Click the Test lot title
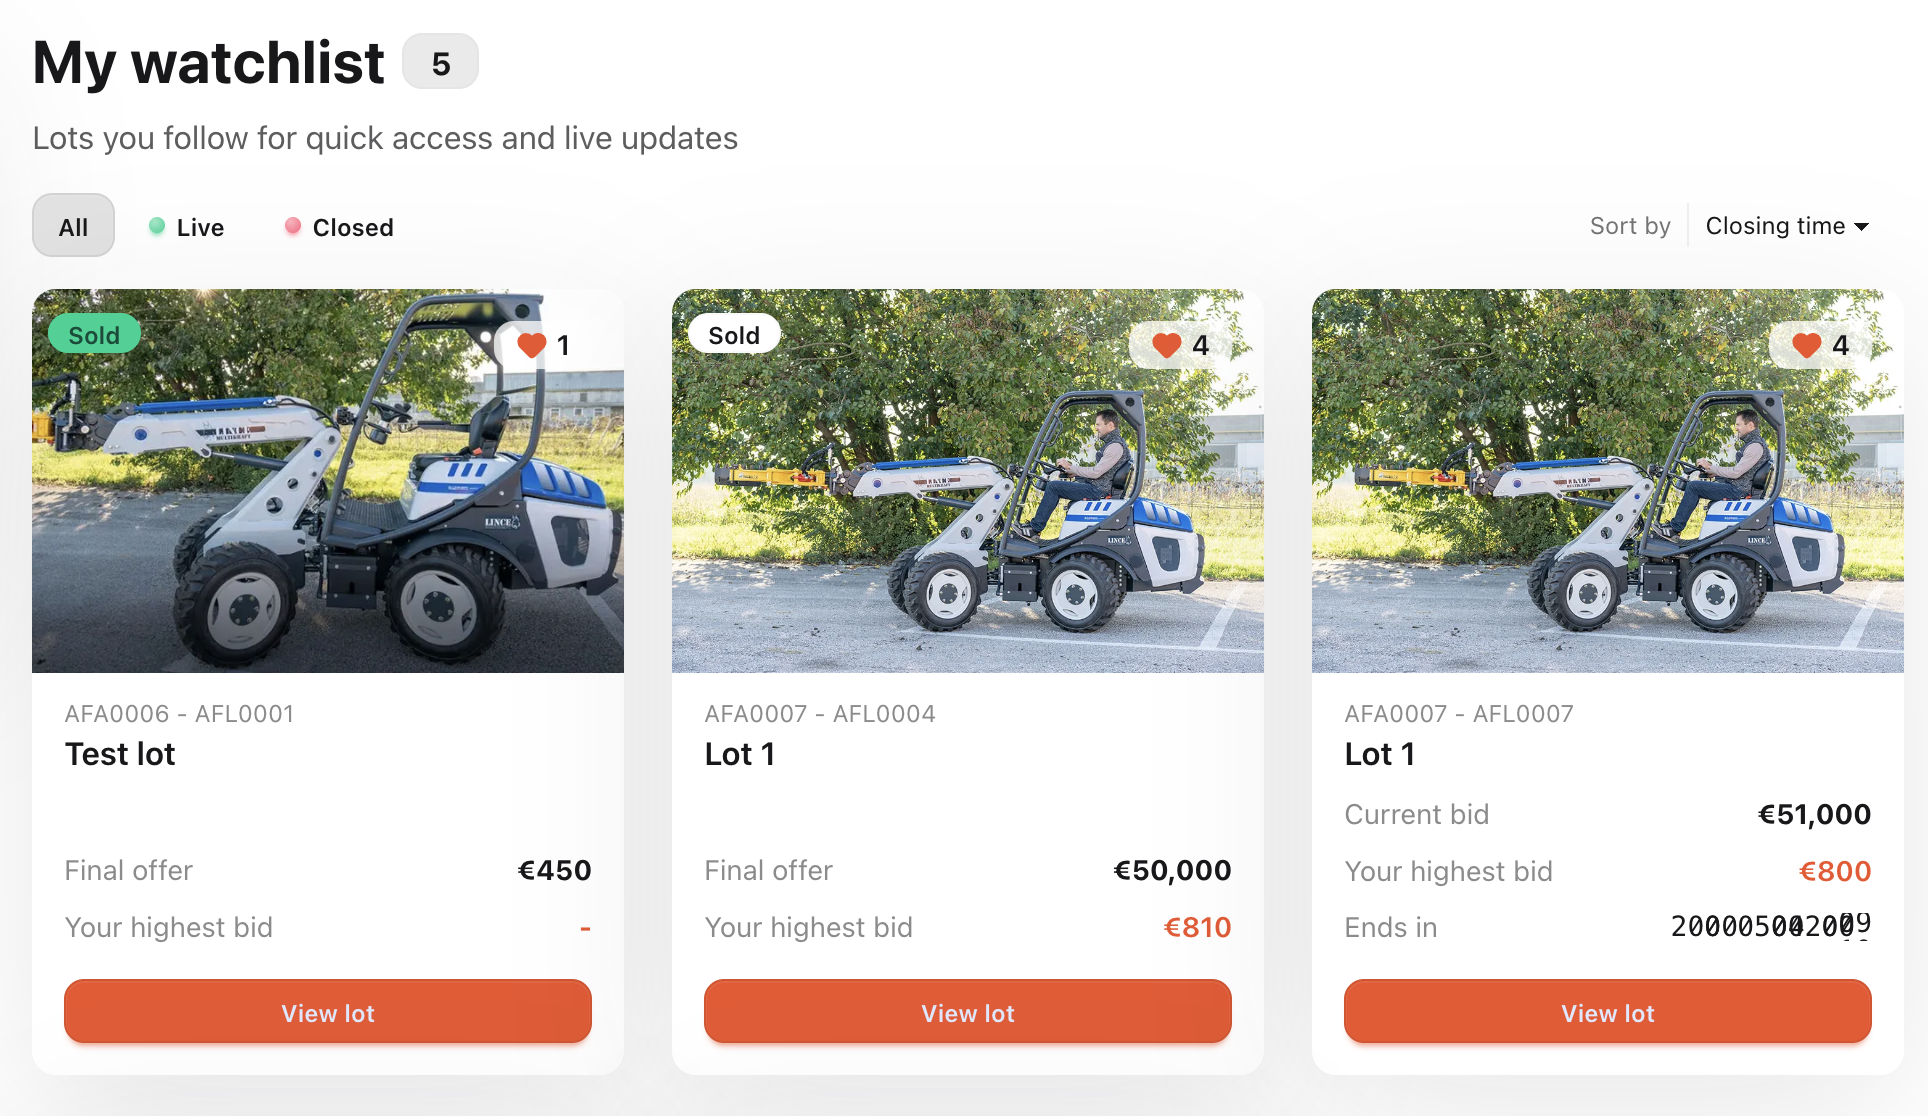 120,754
